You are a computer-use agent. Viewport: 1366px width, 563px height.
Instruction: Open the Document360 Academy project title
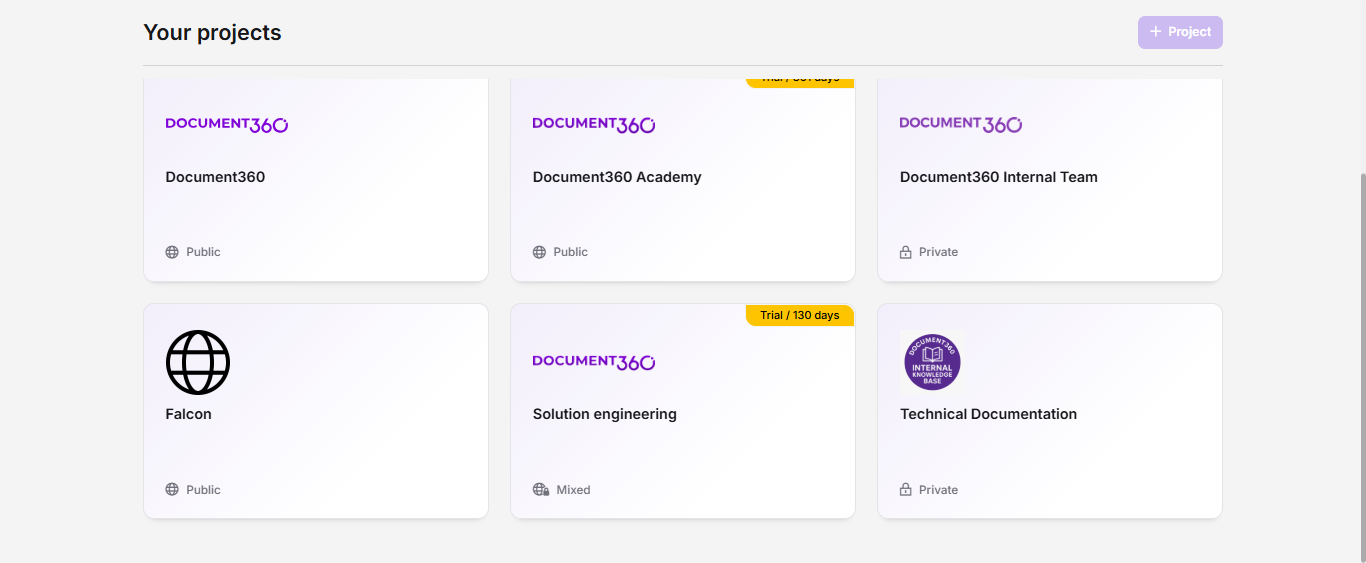(617, 177)
